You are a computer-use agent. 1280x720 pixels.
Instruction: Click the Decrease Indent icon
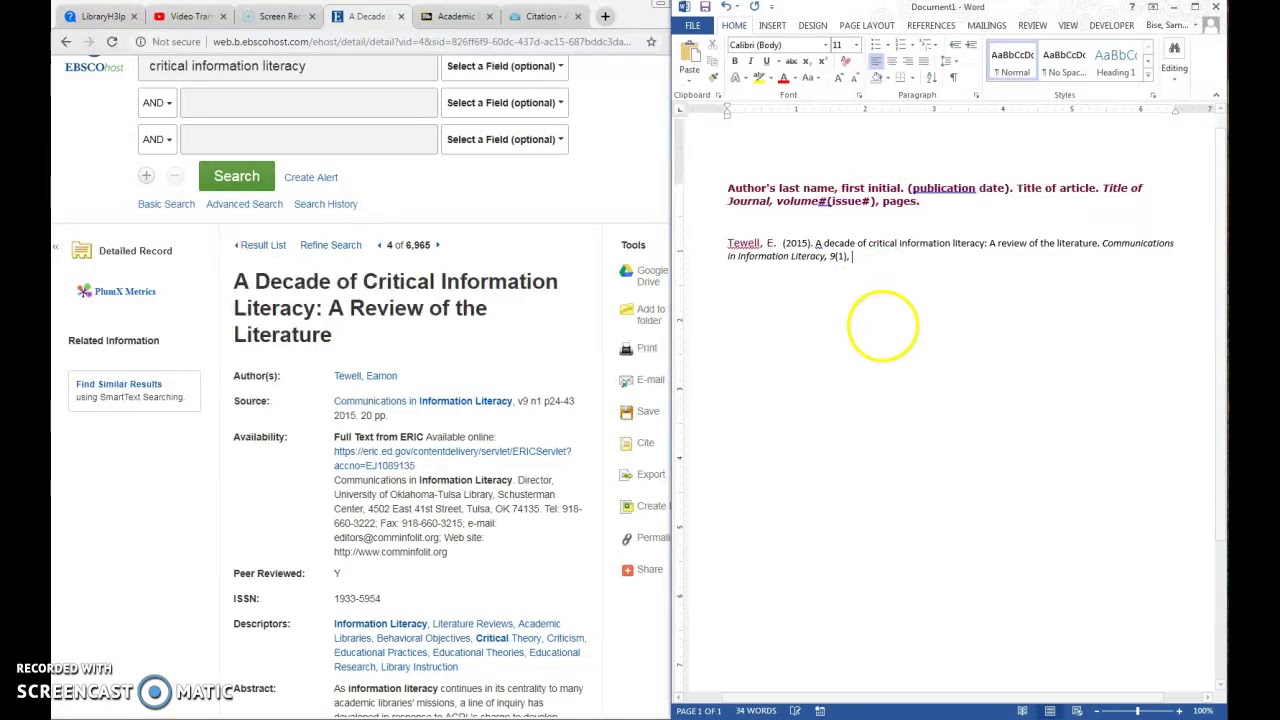pos(955,45)
